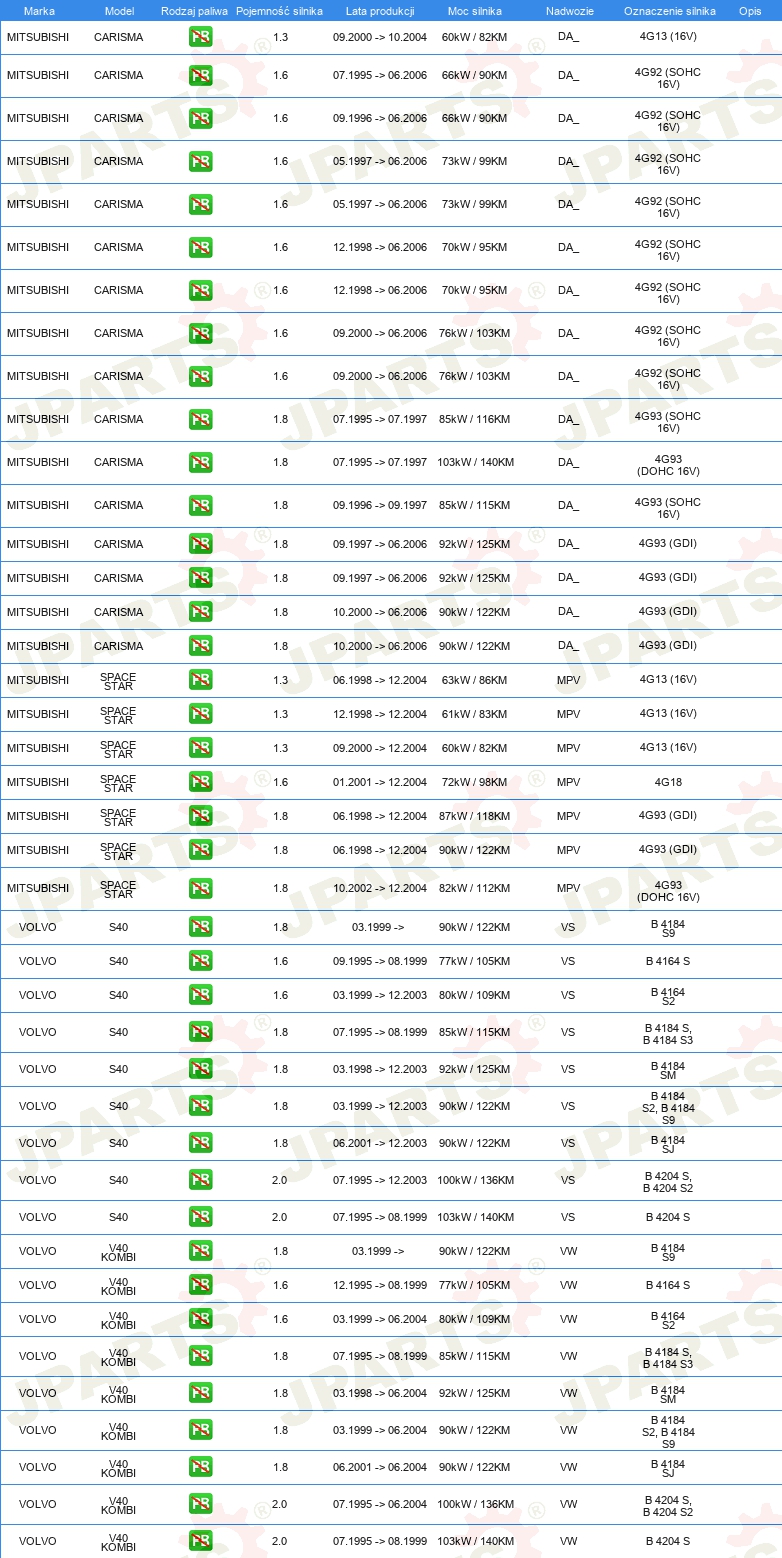Image resolution: width=782 pixels, height=1558 pixels.
Task: Click the fuel icon in the V40 Kombi 80kW / 109KM row
Action: pos(200,1319)
